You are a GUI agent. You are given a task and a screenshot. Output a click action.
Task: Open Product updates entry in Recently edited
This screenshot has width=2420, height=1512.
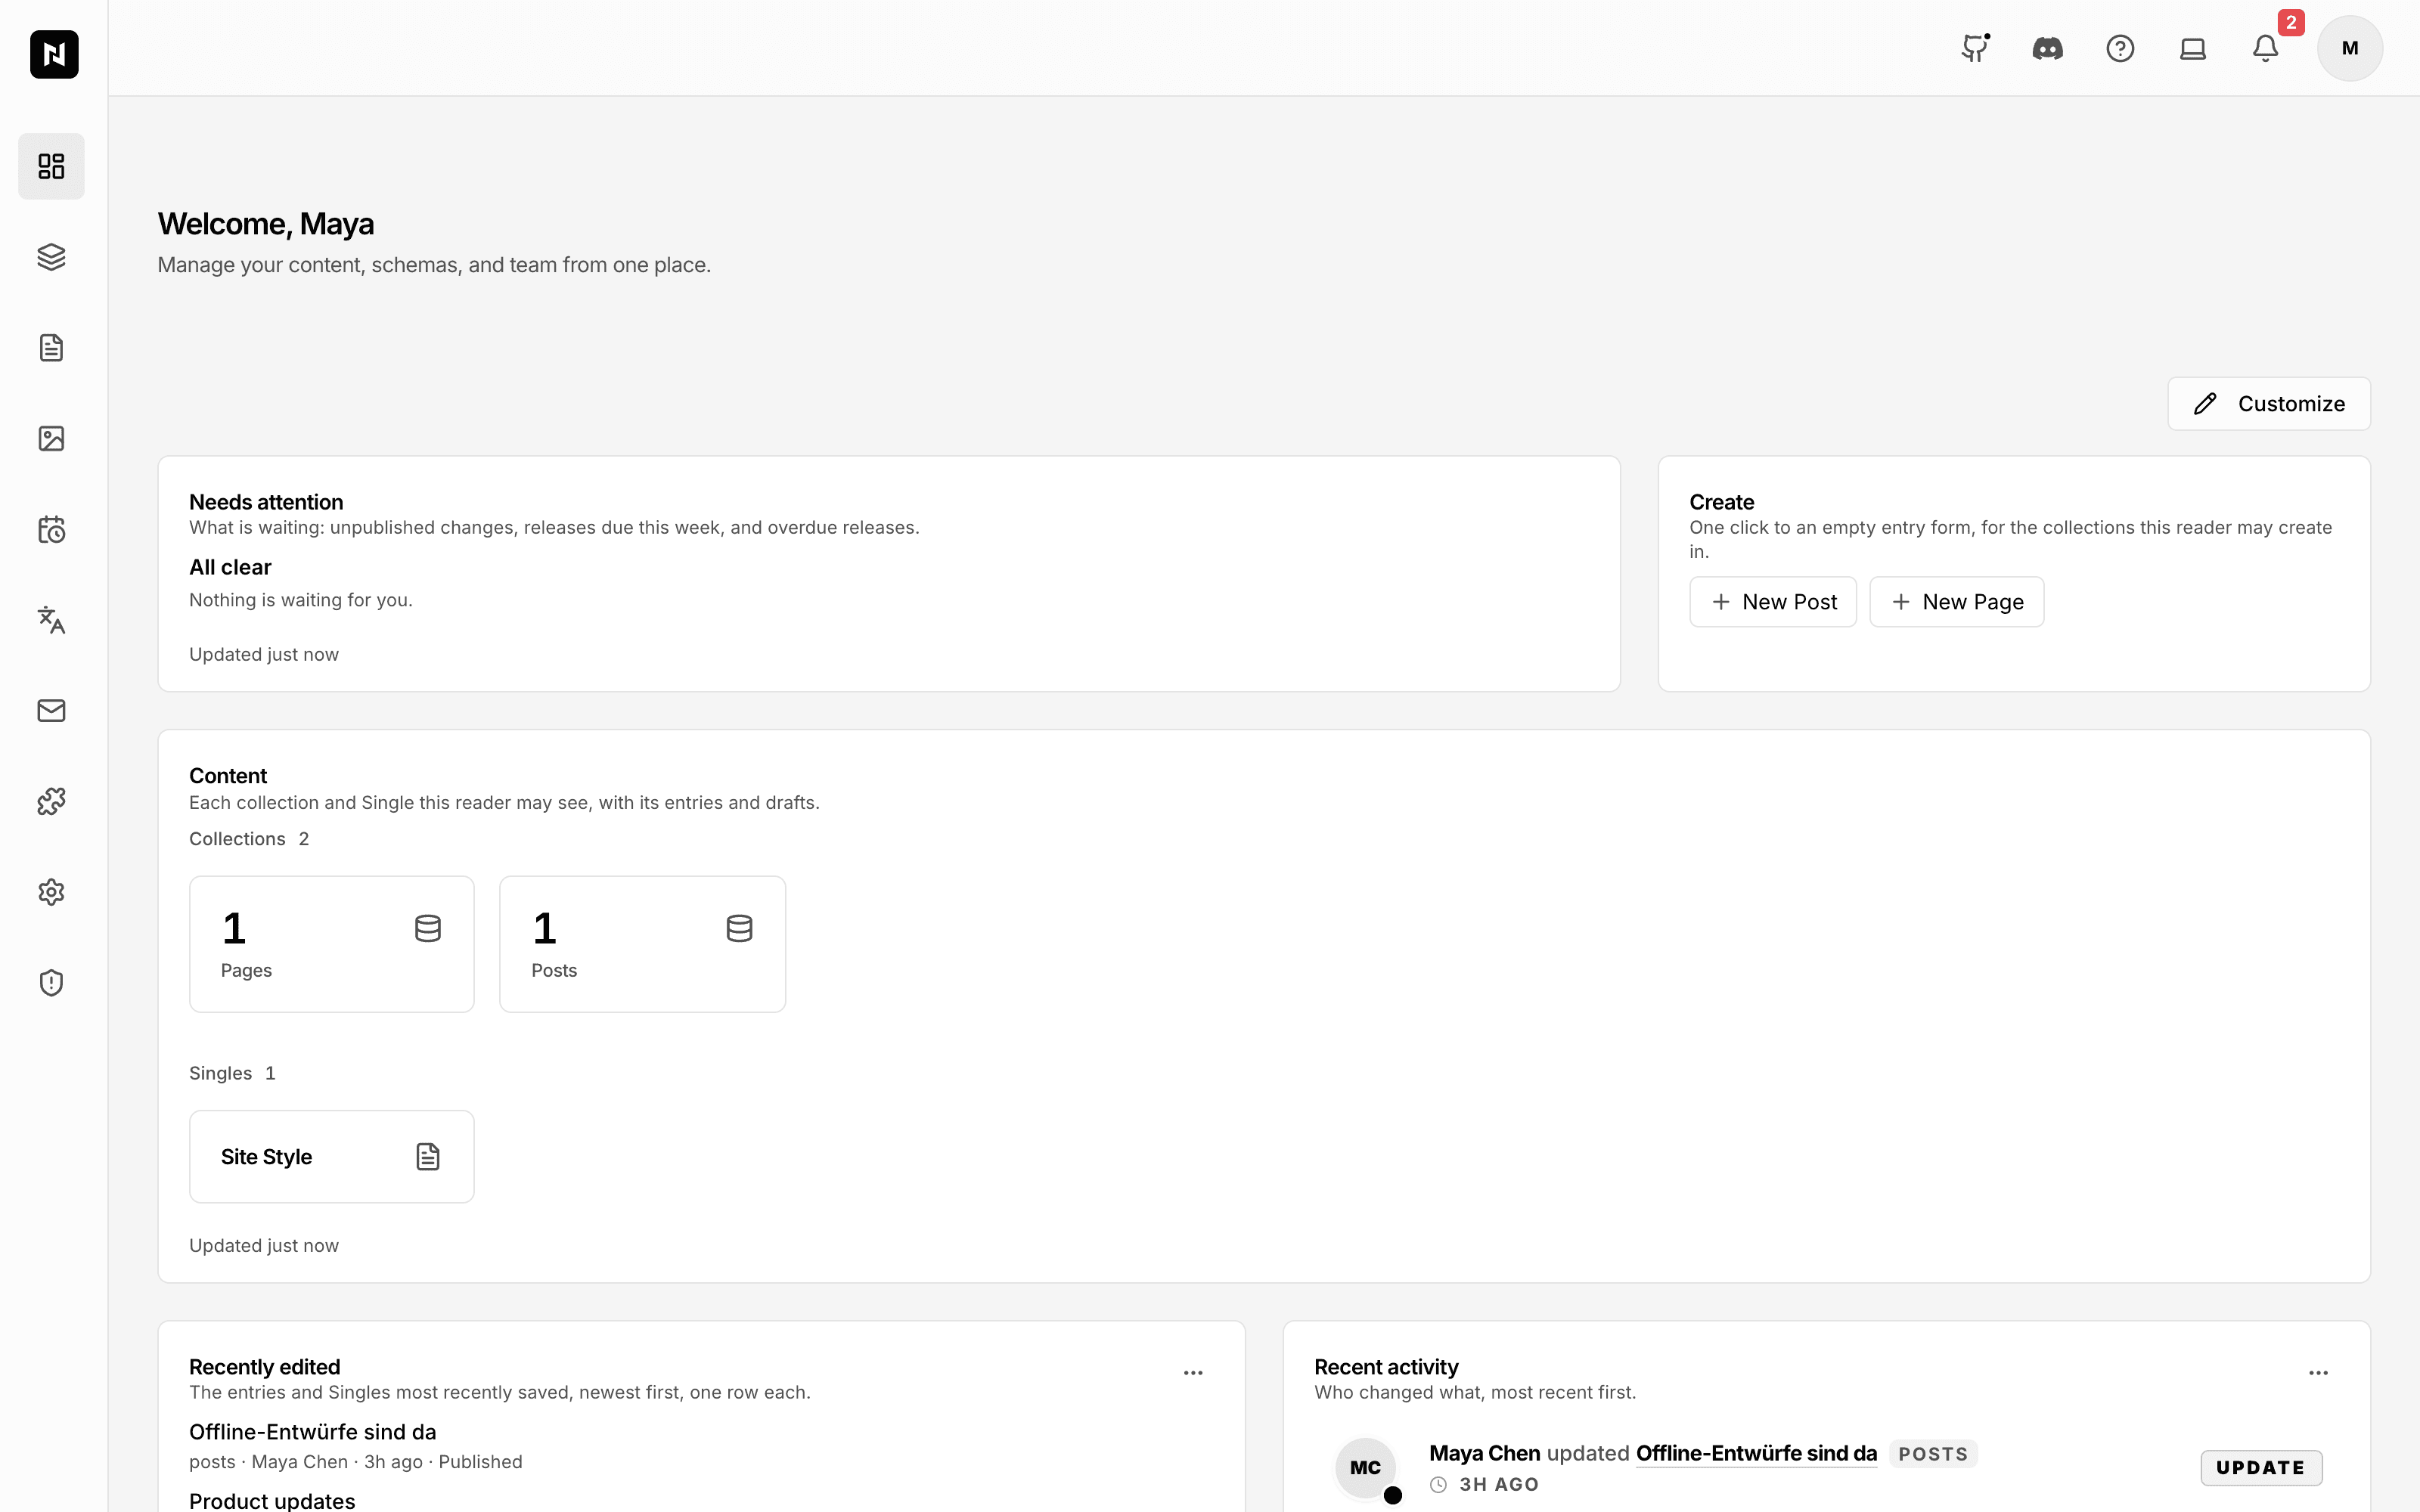(x=272, y=1500)
